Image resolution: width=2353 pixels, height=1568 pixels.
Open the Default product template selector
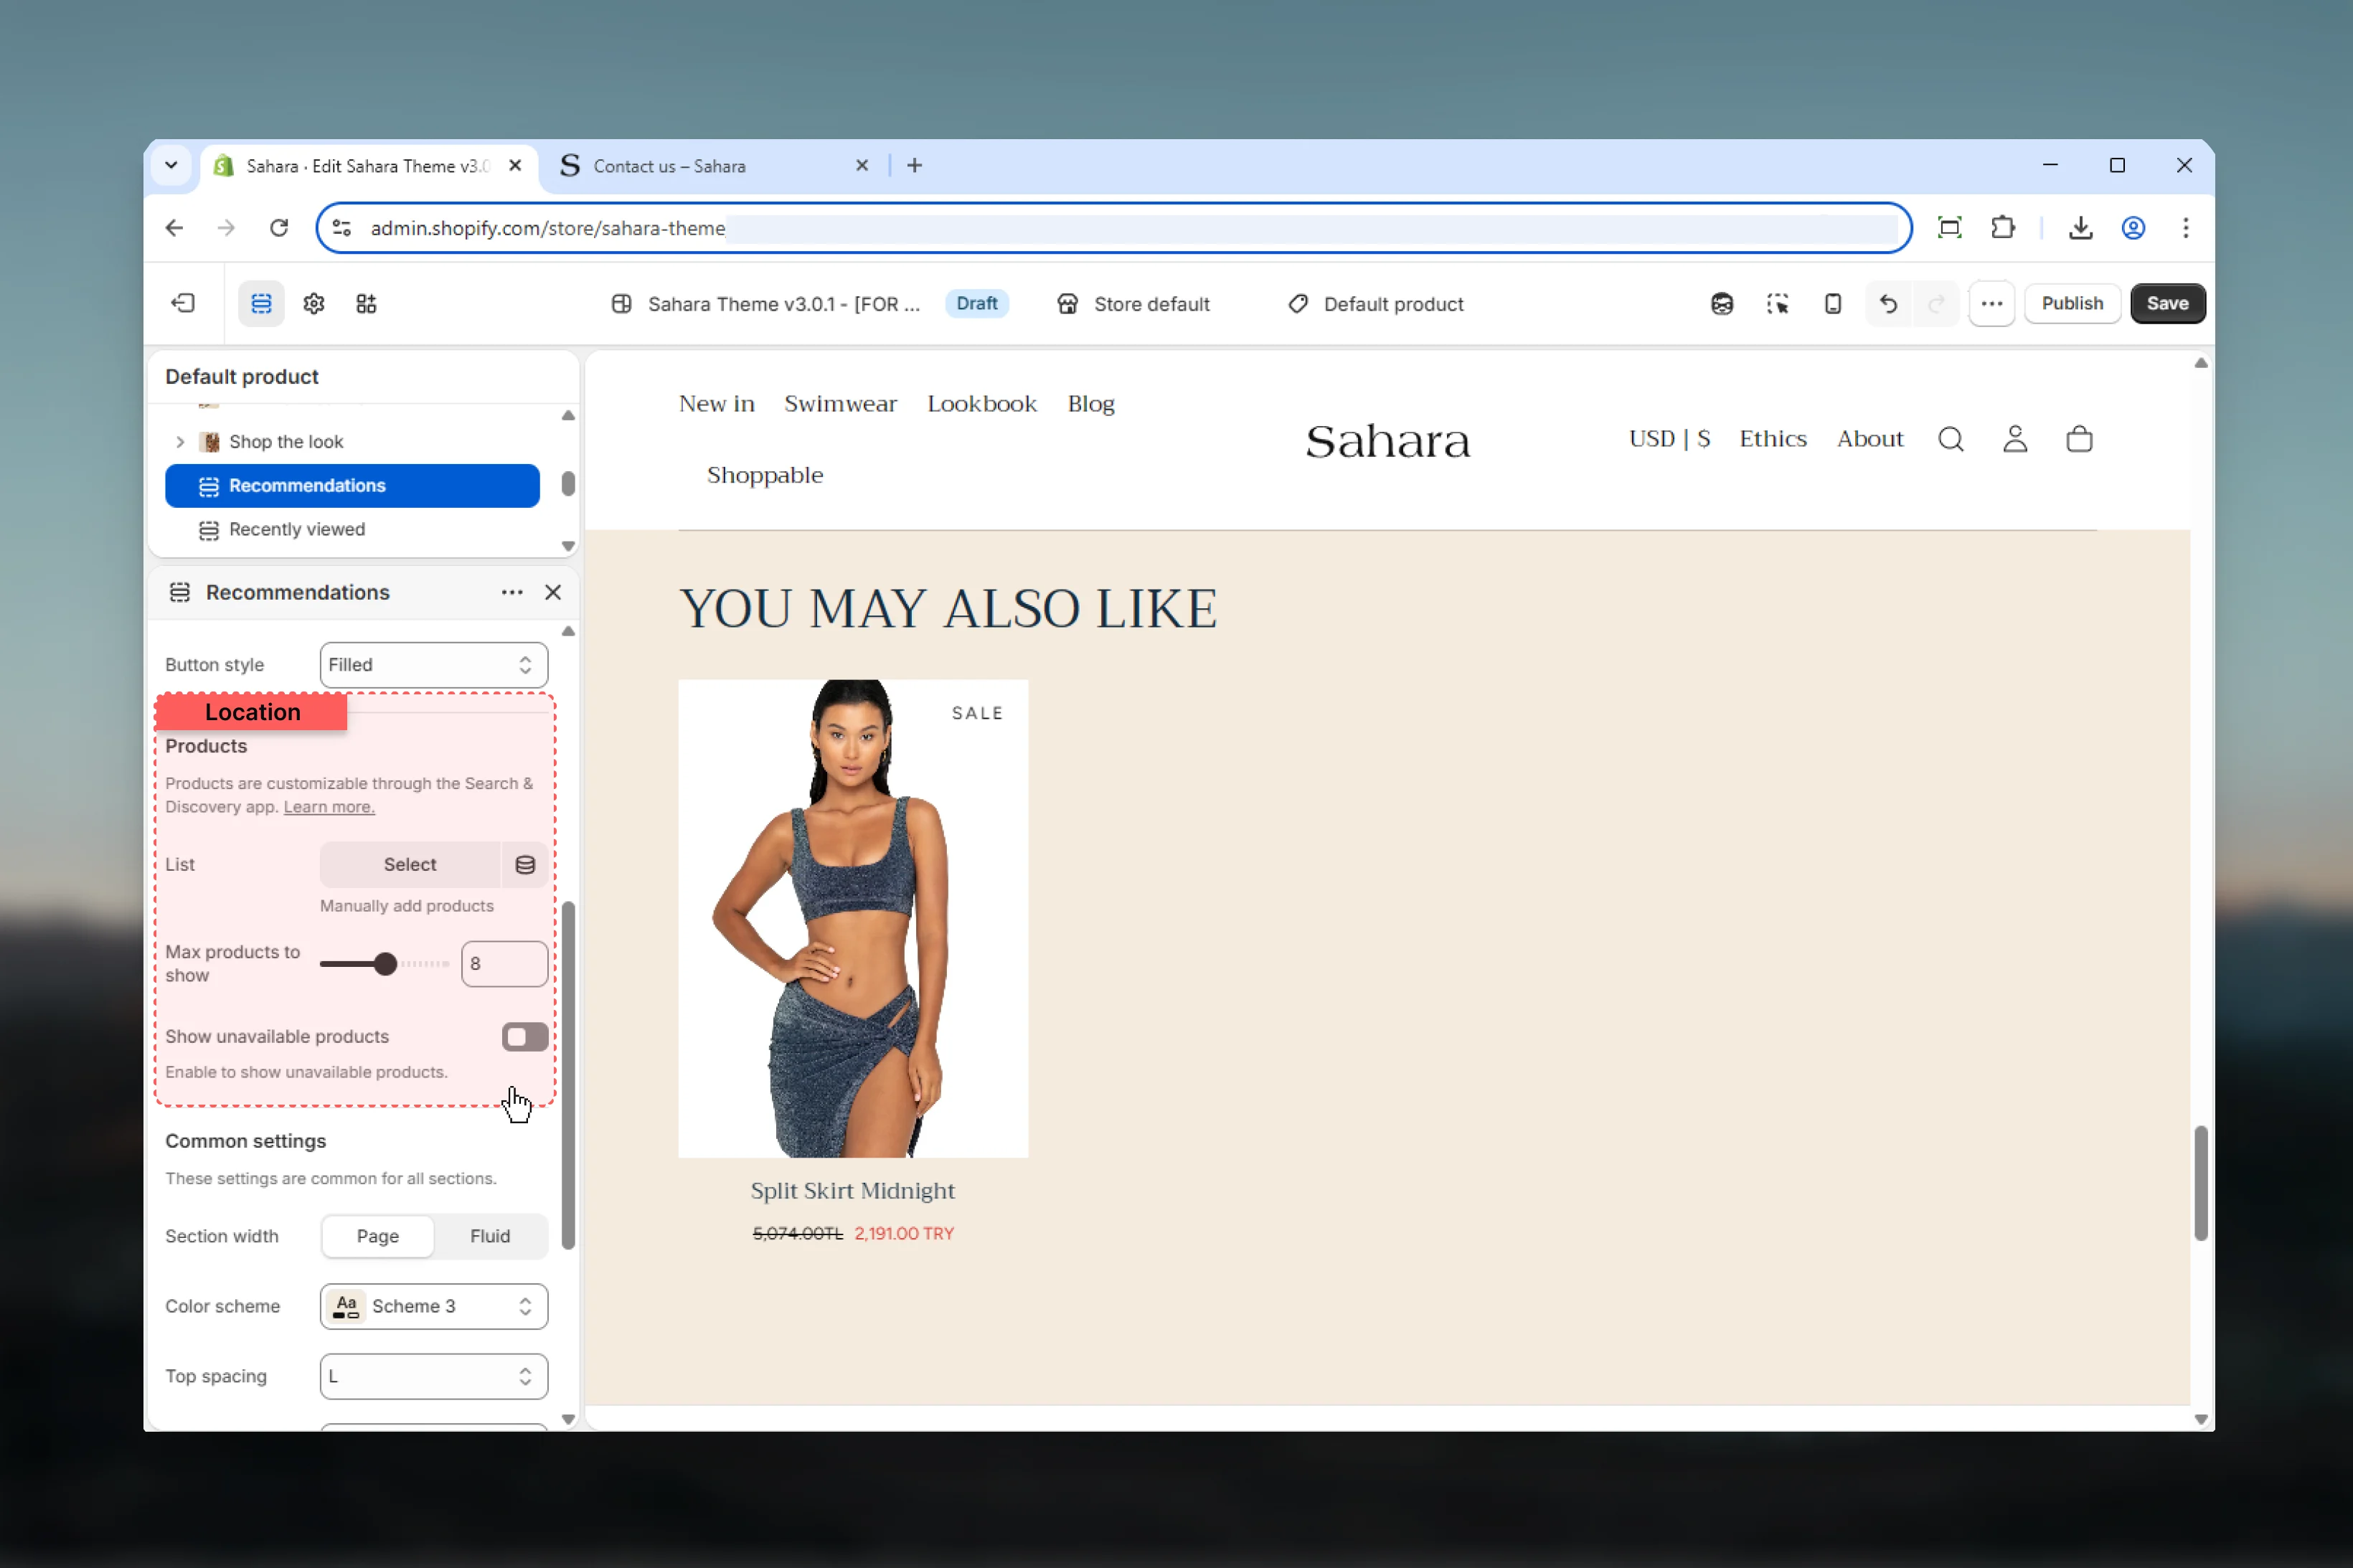[x=1375, y=304]
